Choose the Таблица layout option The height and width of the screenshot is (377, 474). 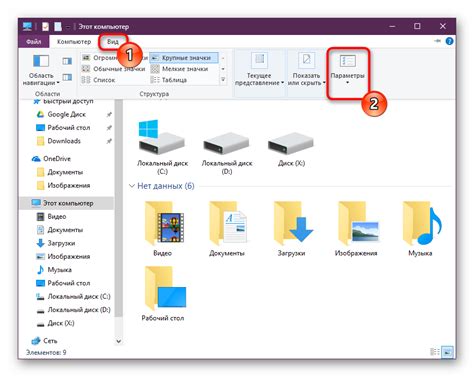169,80
